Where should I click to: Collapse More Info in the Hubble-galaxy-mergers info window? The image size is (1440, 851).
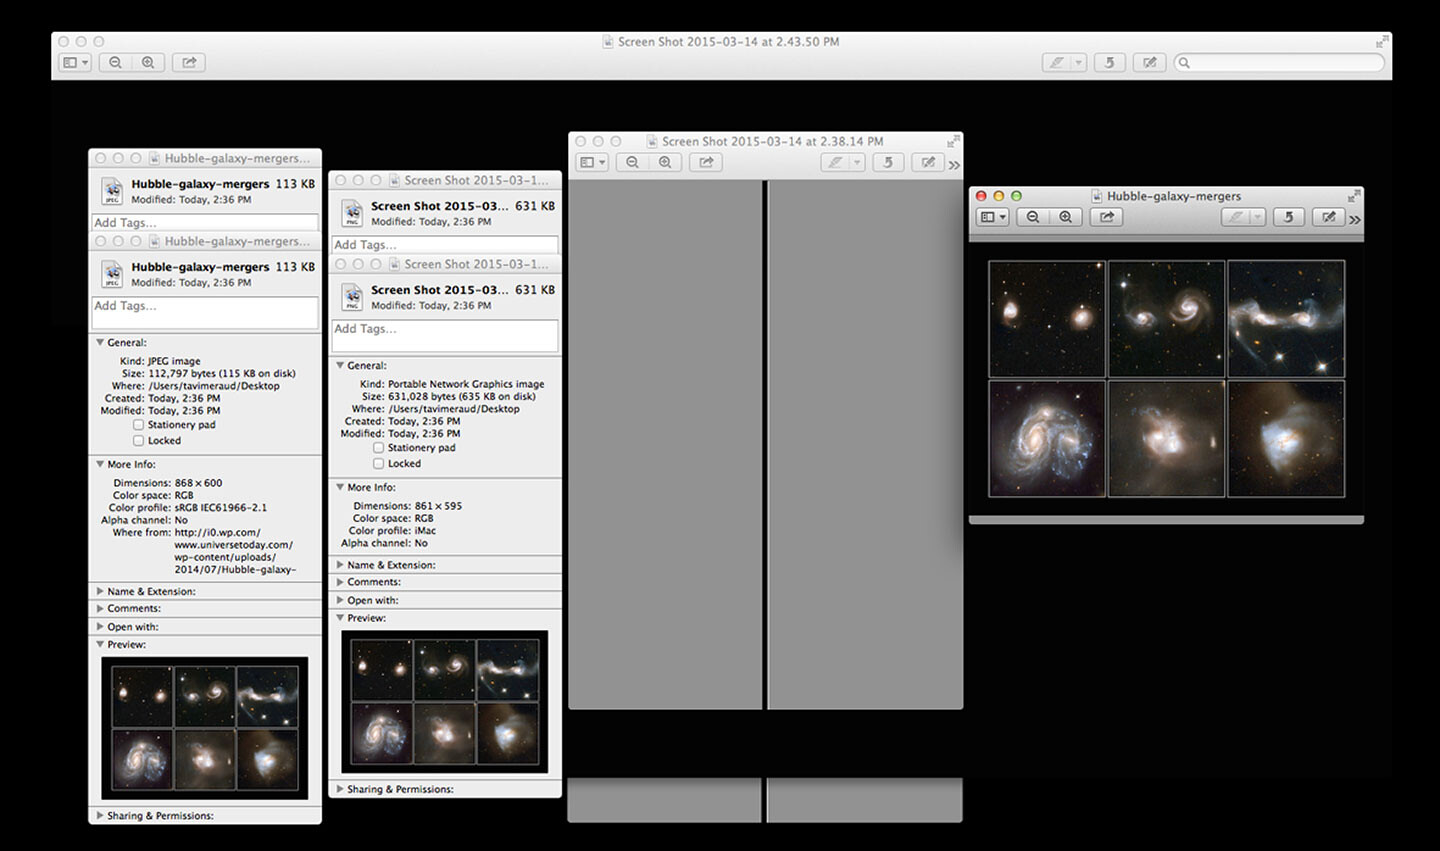100,464
